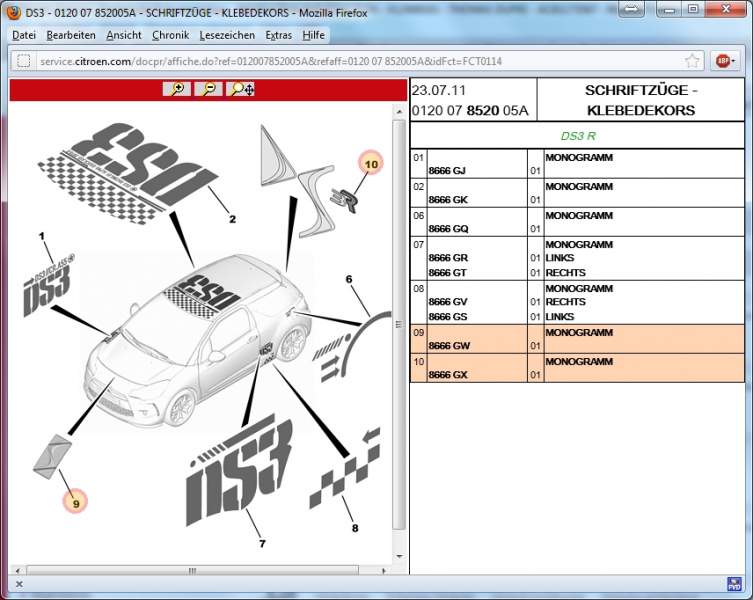Click the zoom out magnifier icon
753x600 pixels.
click(x=208, y=89)
